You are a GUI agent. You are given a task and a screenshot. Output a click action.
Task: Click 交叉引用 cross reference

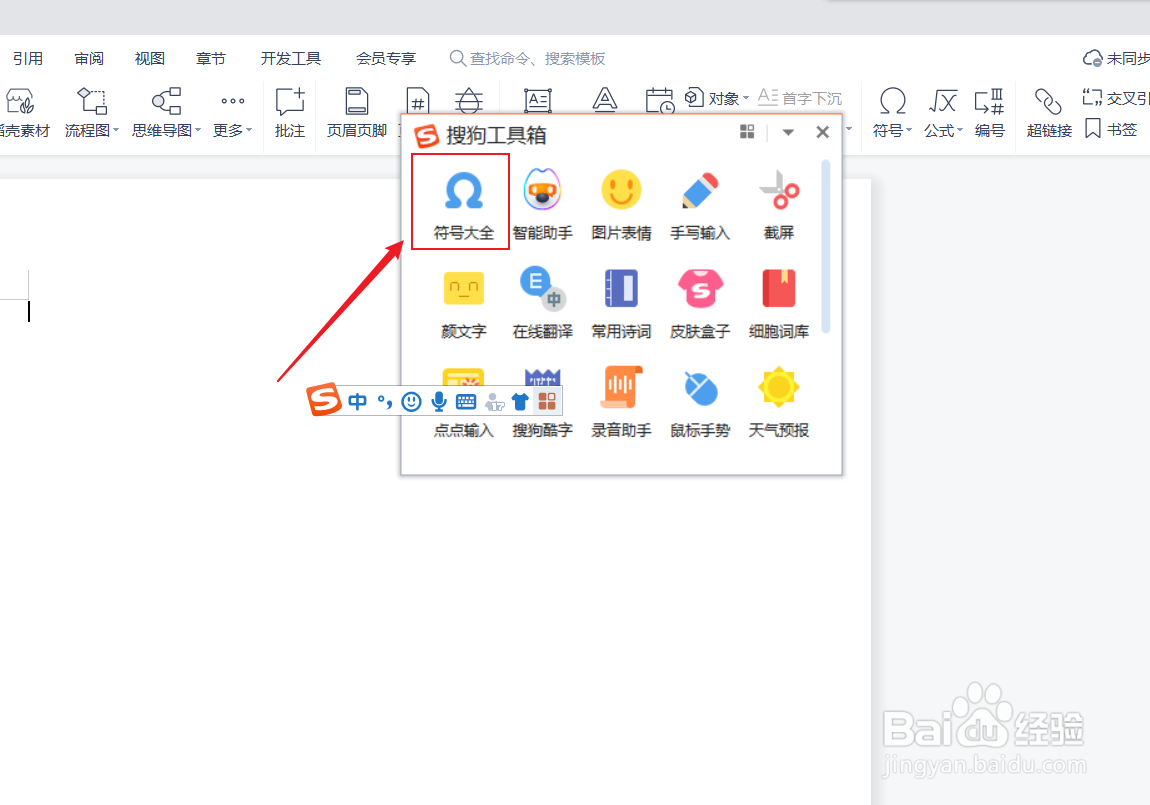click(x=1116, y=98)
